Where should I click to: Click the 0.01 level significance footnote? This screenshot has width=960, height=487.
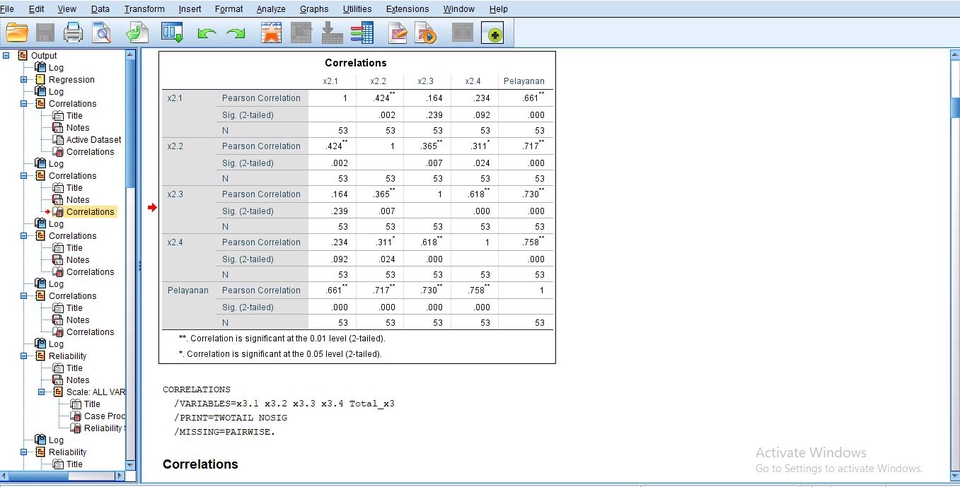point(282,338)
